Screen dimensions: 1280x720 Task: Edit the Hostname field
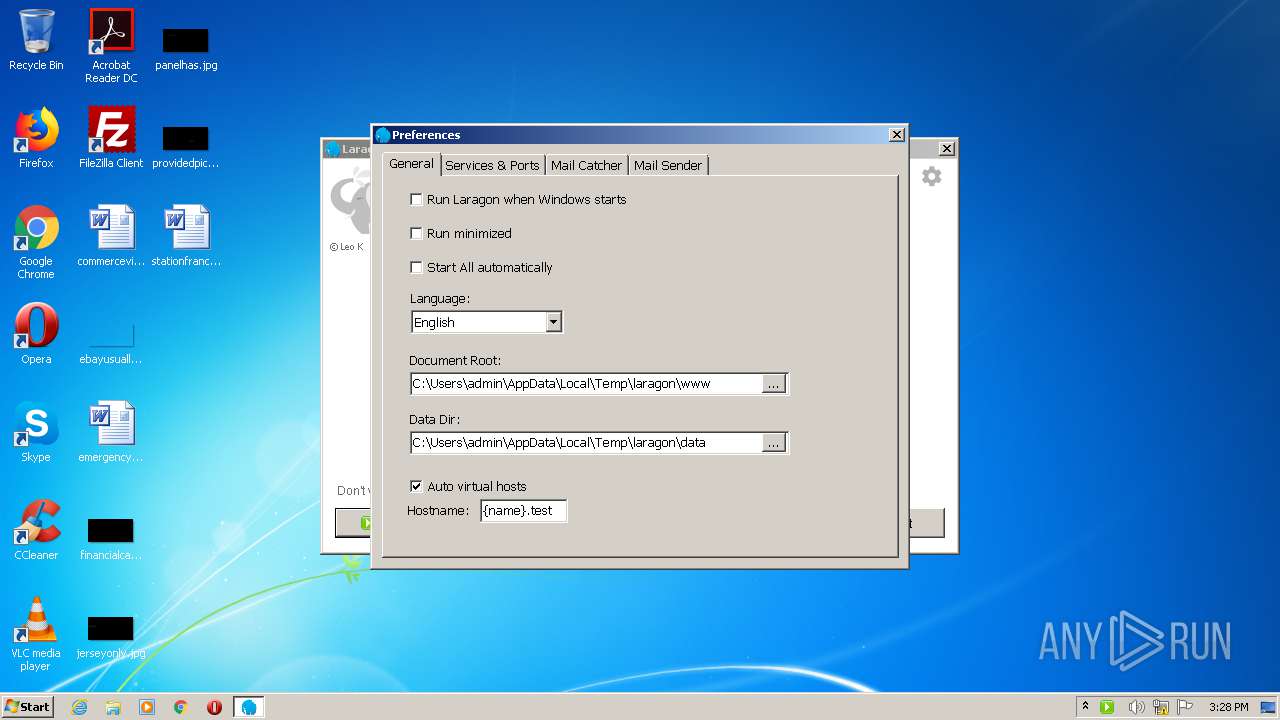point(523,511)
